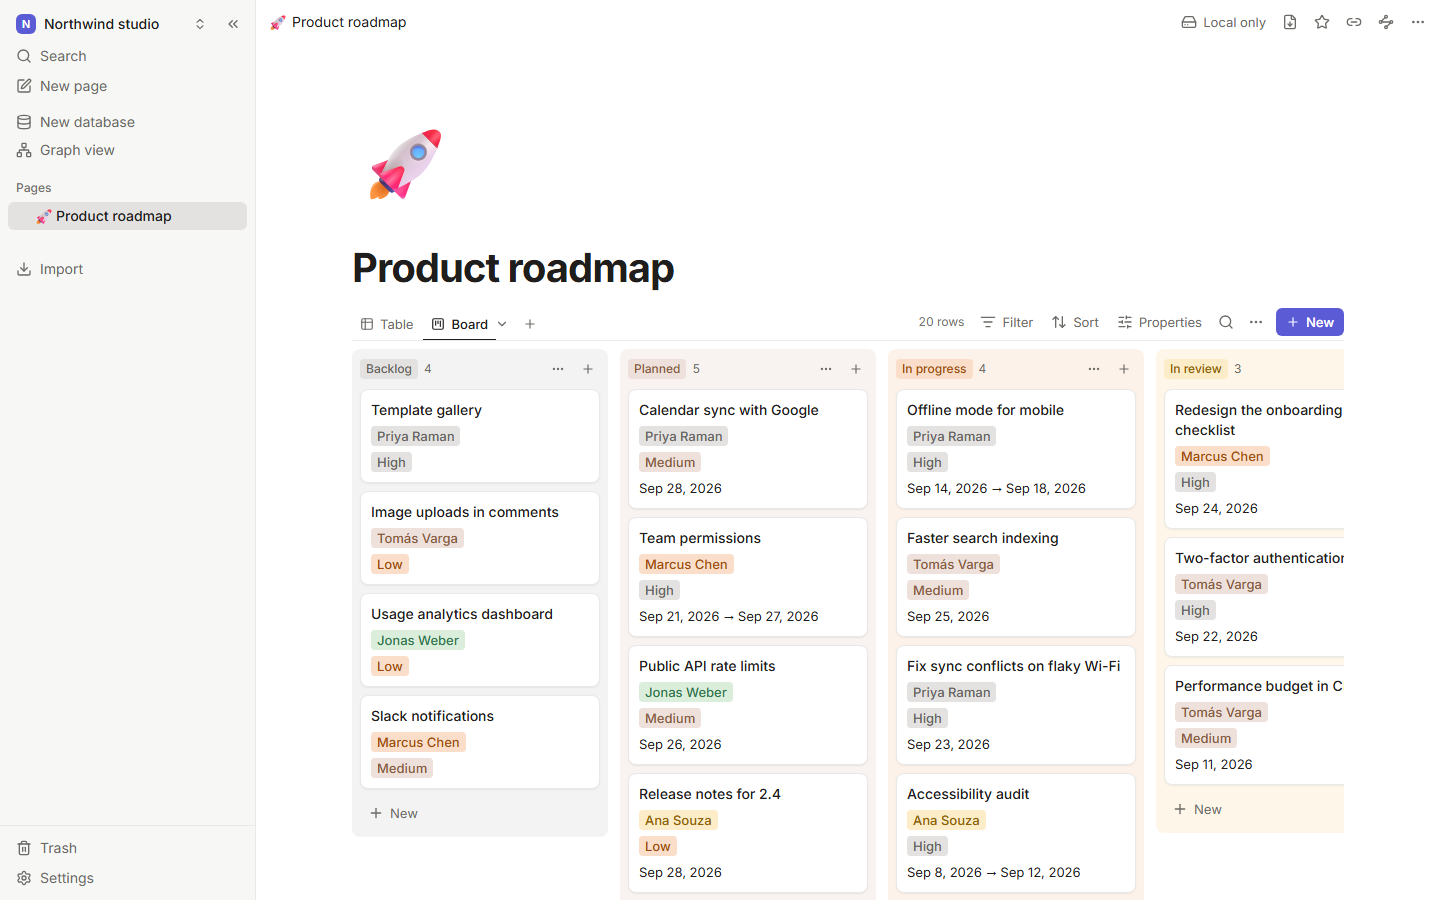This screenshot has width=1440, height=900.
Task: Open Search in the sidebar
Action: (x=127, y=56)
